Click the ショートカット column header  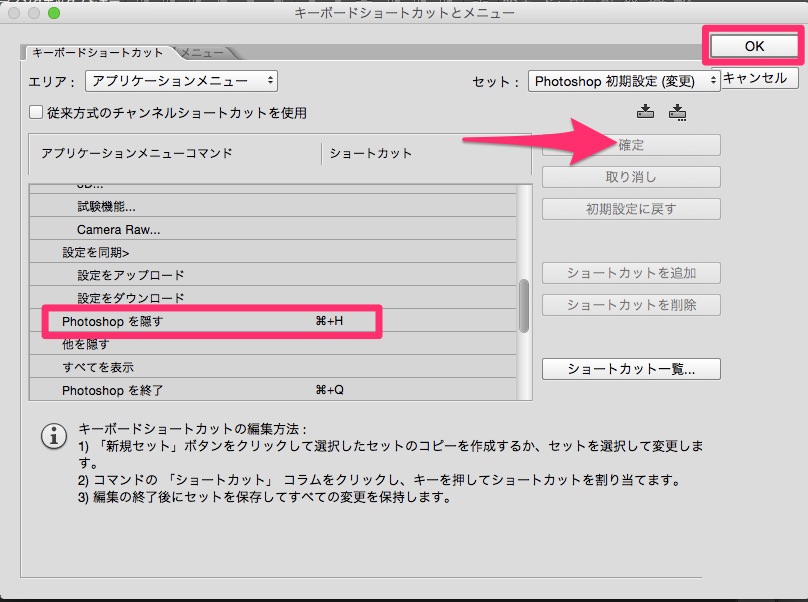coord(371,153)
